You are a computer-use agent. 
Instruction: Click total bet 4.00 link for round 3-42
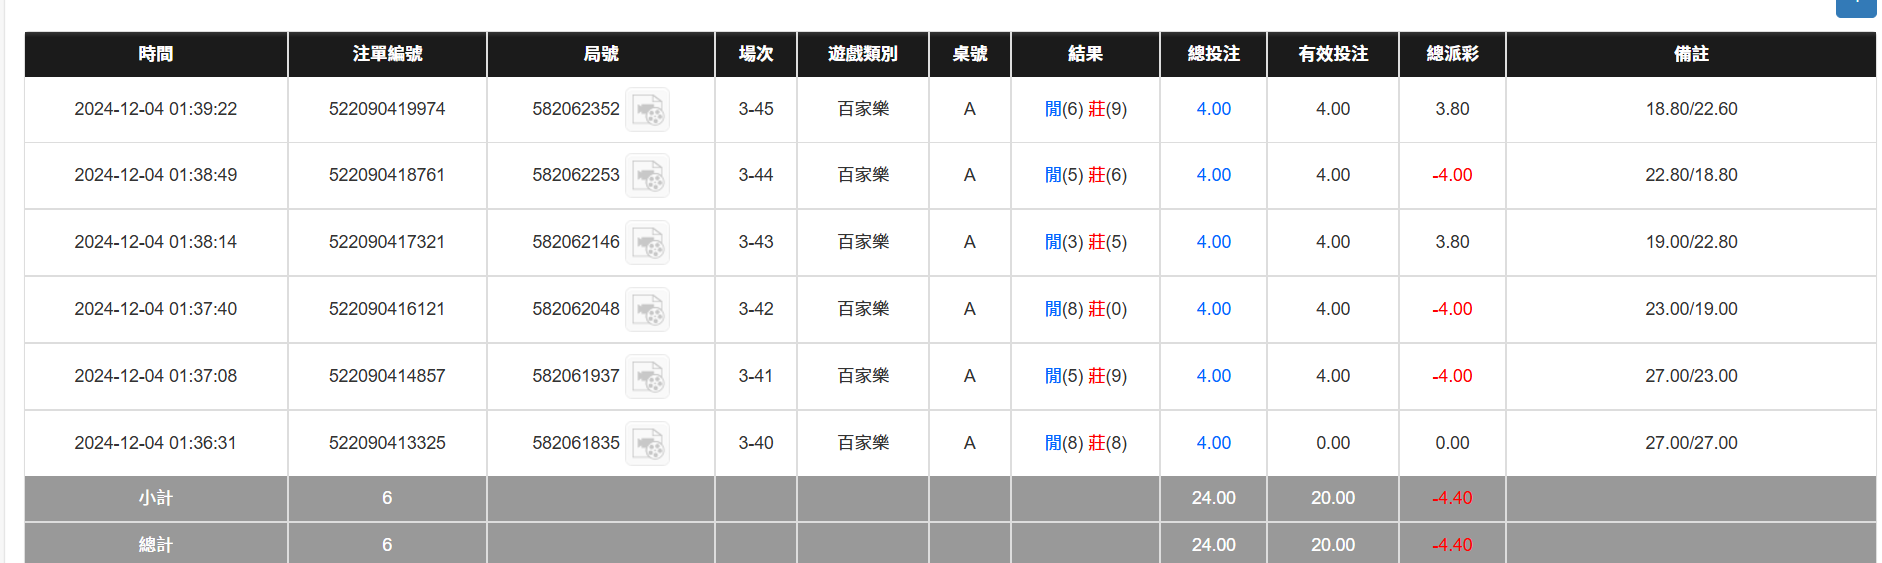coord(1213,309)
